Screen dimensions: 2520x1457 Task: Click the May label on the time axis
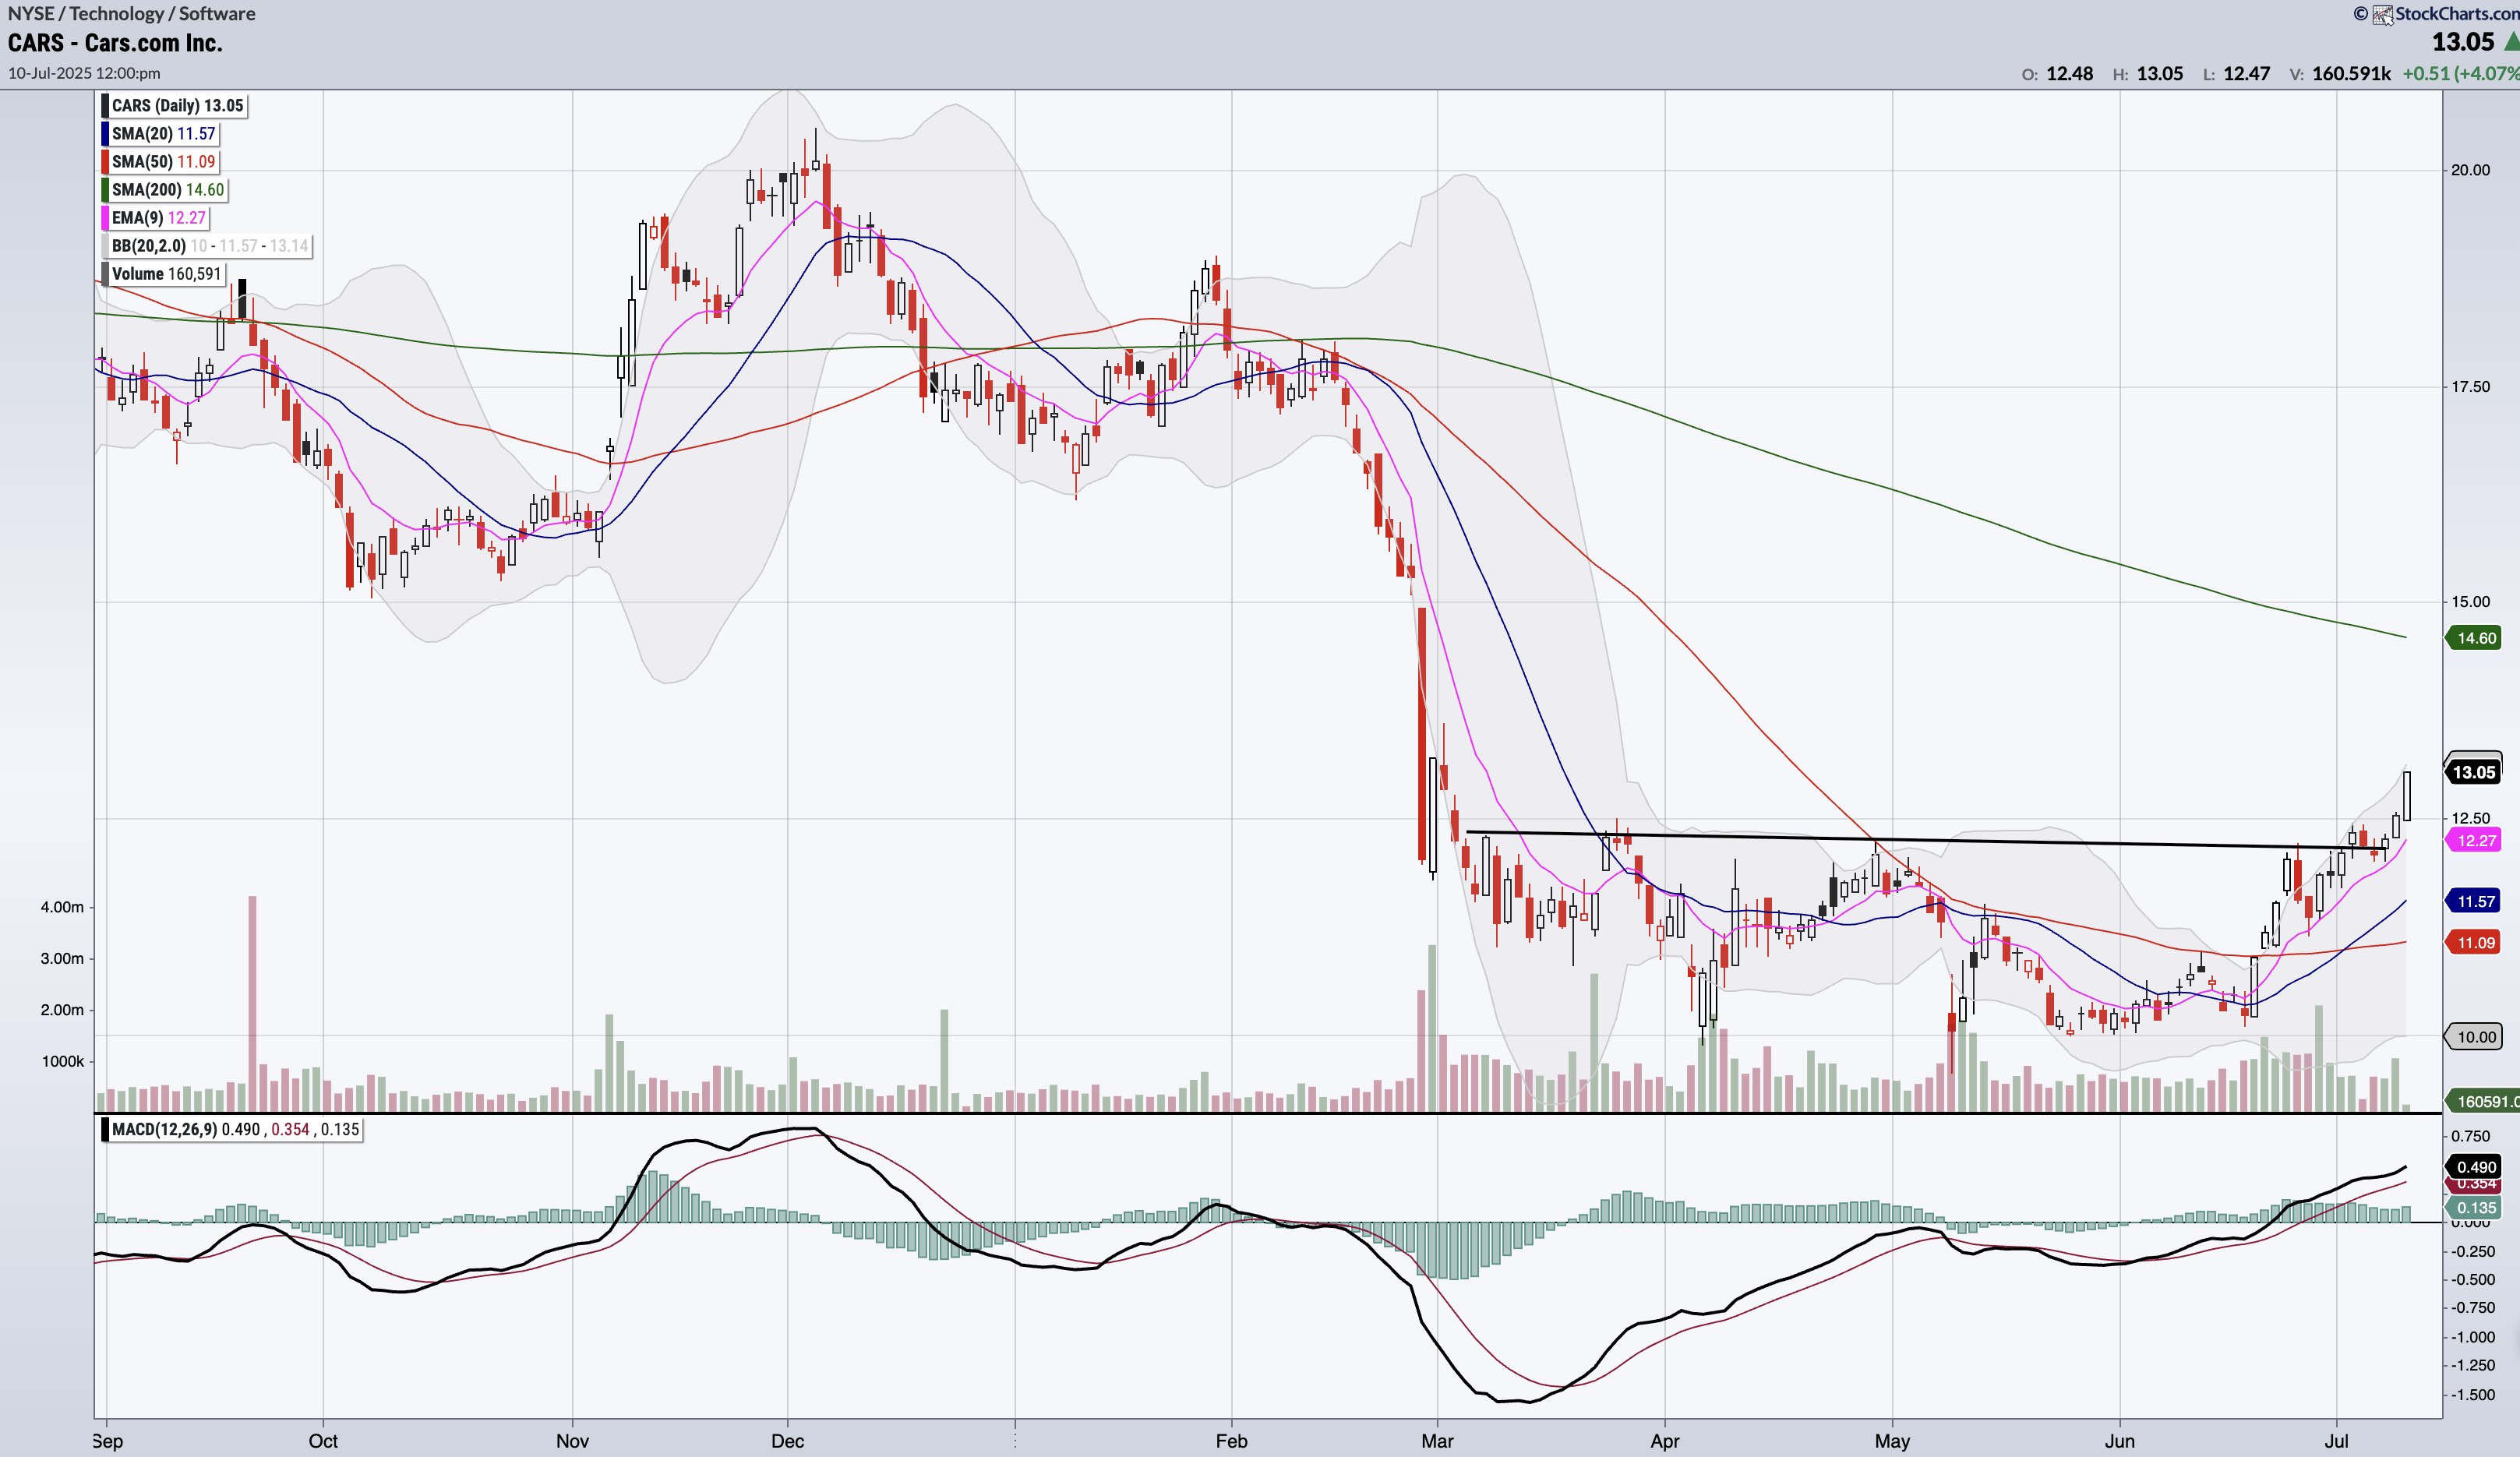[1892, 1441]
